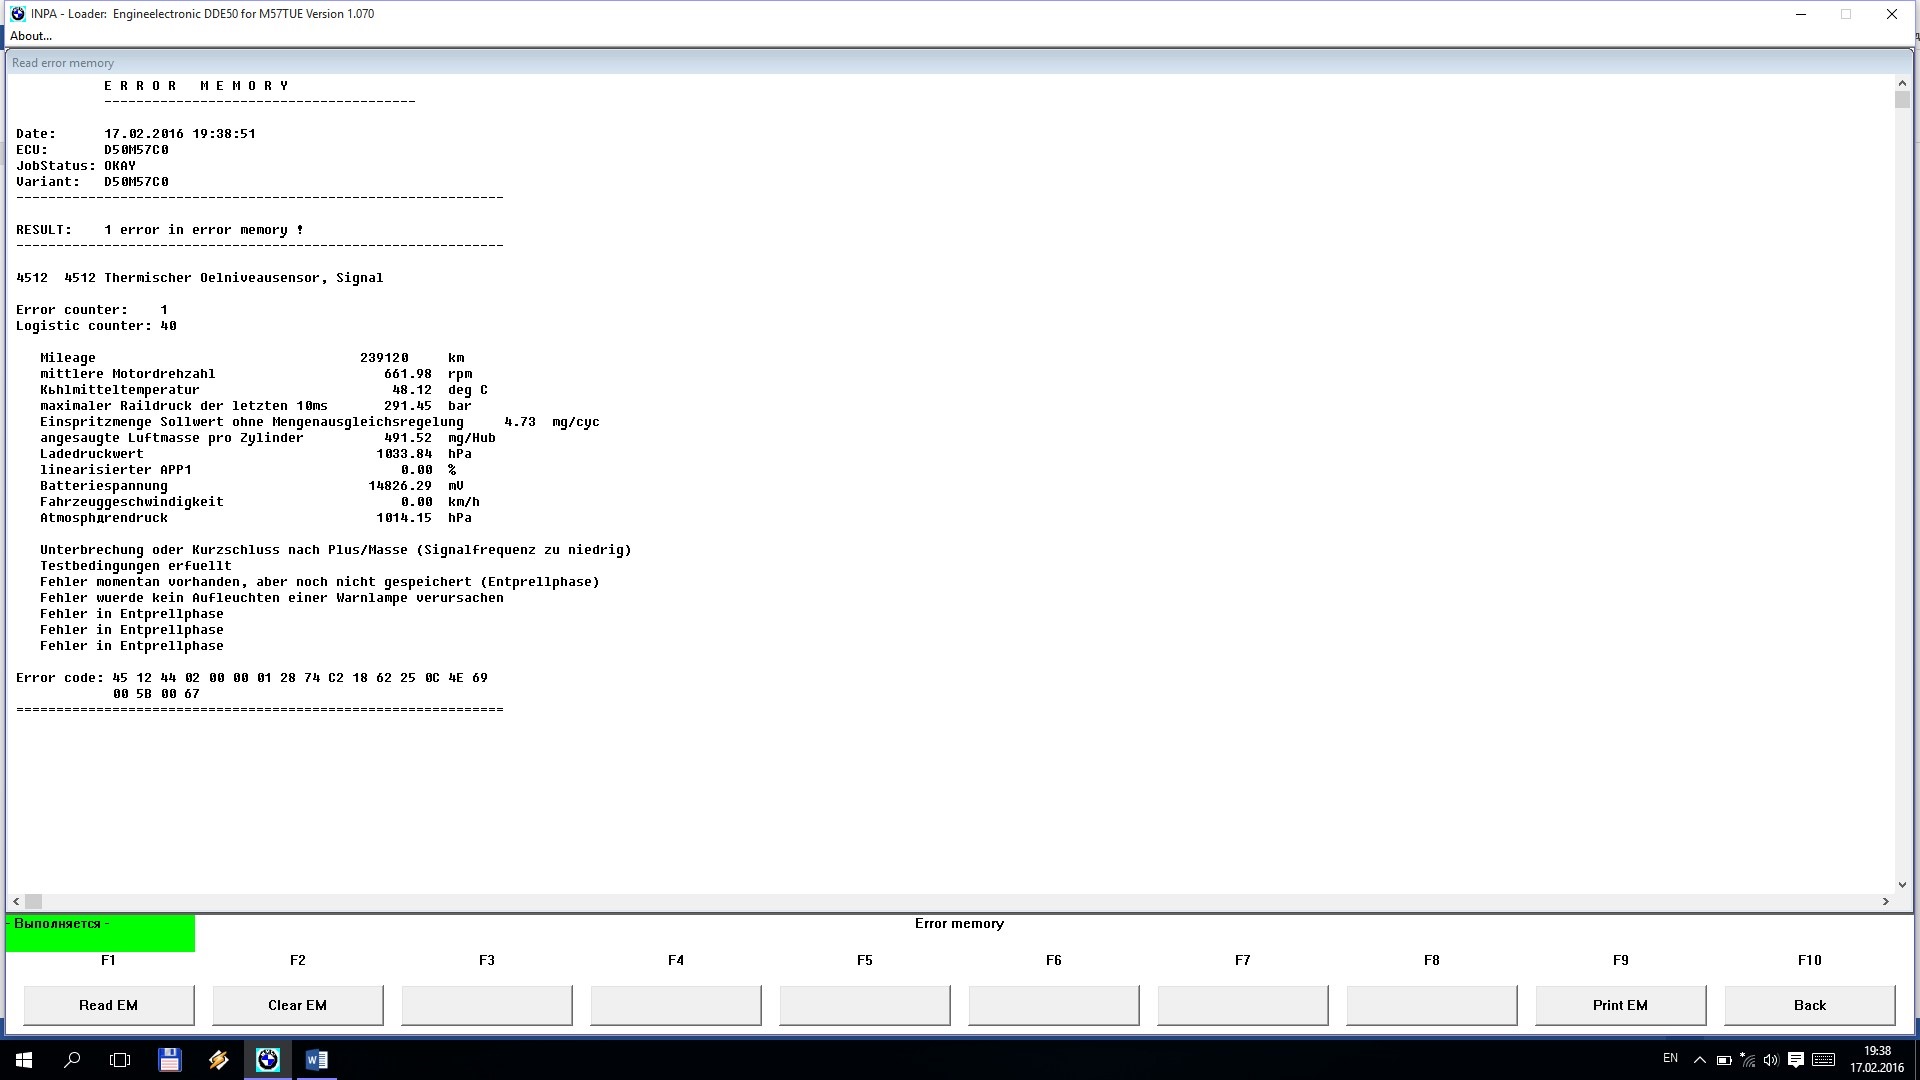Click the Print EM button
The height and width of the screenshot is (1080, 1920).
1621,1005
